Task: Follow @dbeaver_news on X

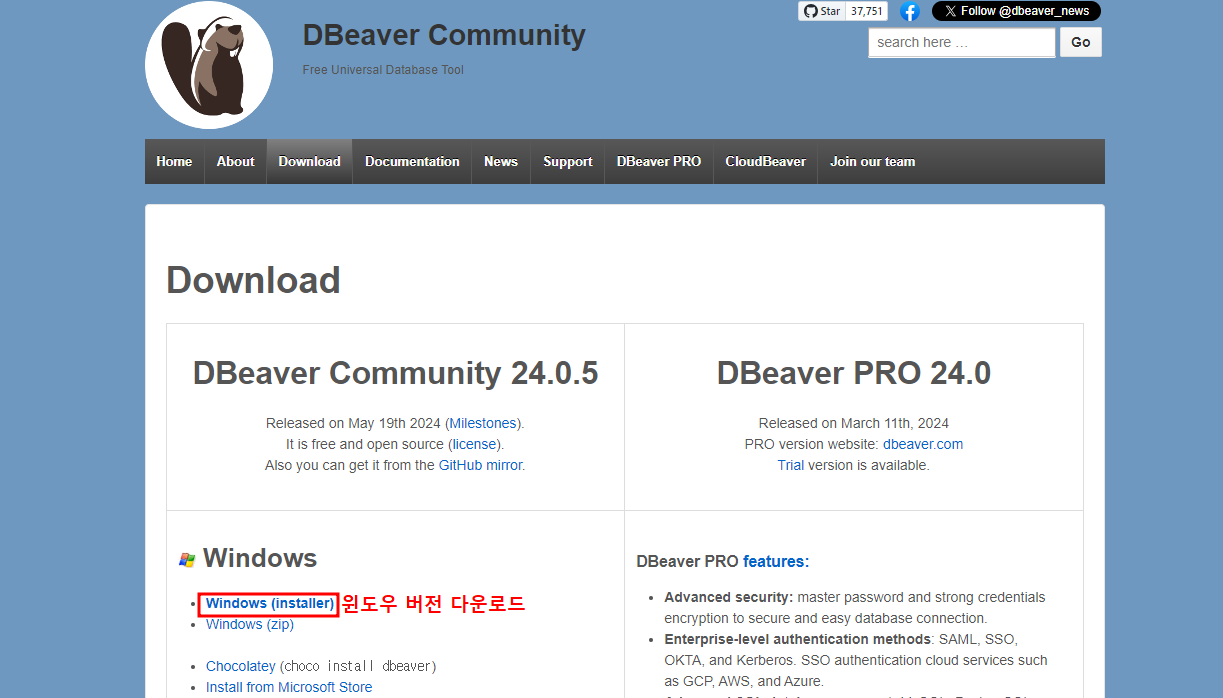Action: point(1016,11)
